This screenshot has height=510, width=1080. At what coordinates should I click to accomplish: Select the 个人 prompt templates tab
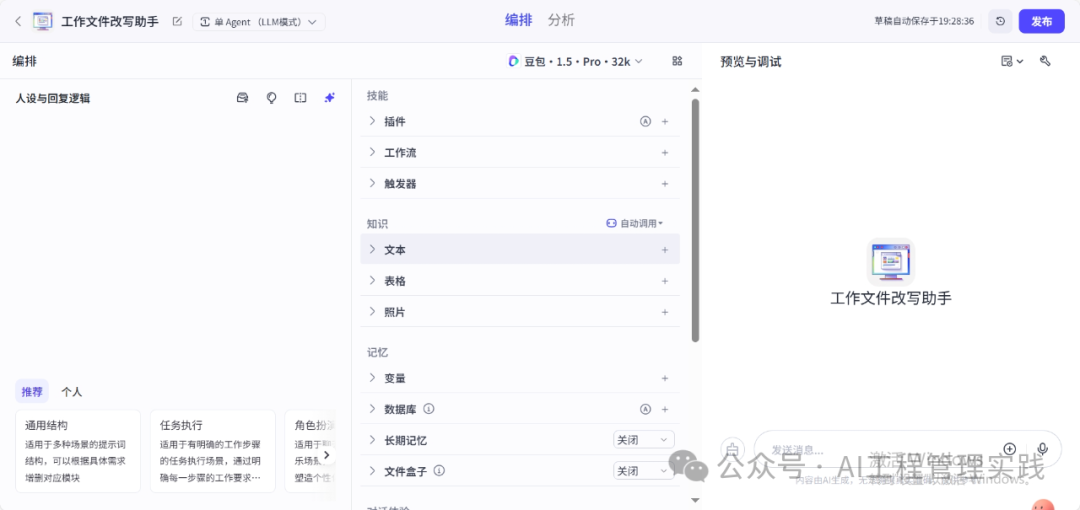71,392
